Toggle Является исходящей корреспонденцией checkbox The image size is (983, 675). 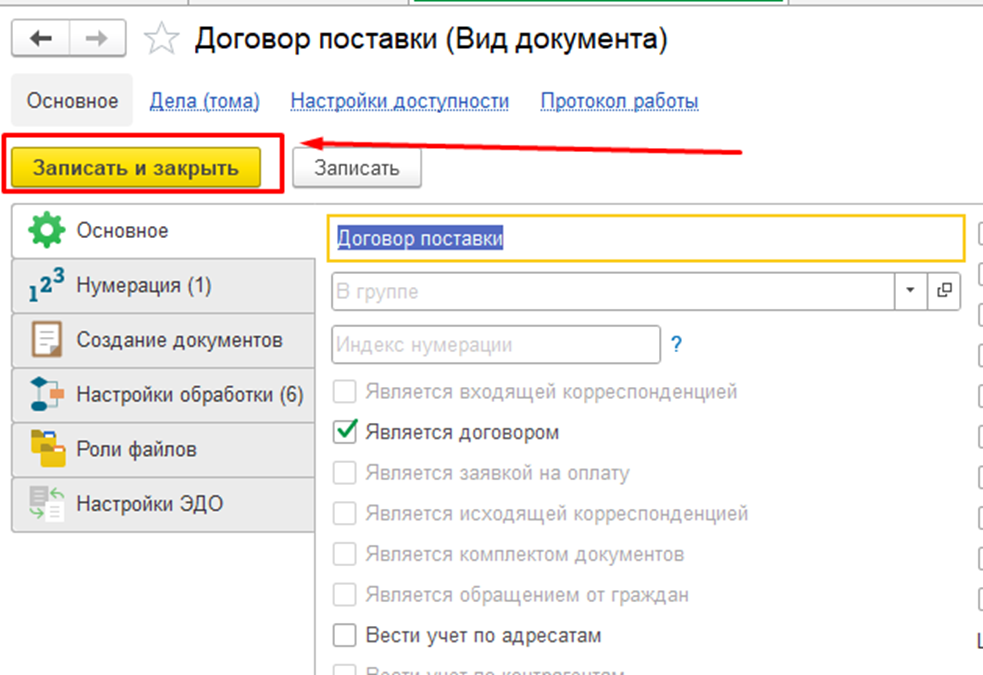[x=344, y=513]
